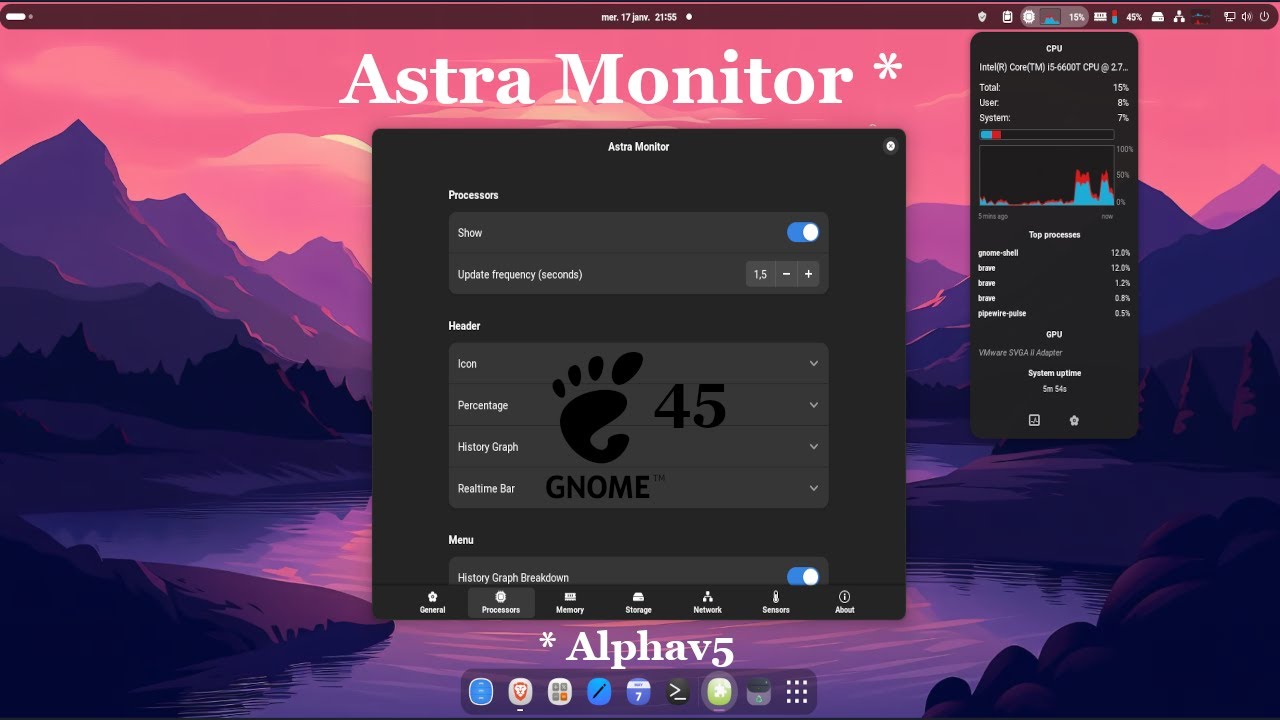This screenshot has width=1280, height=720.
Task: Open Extensions puzzle app in dock
Action: tap(720, 691)
